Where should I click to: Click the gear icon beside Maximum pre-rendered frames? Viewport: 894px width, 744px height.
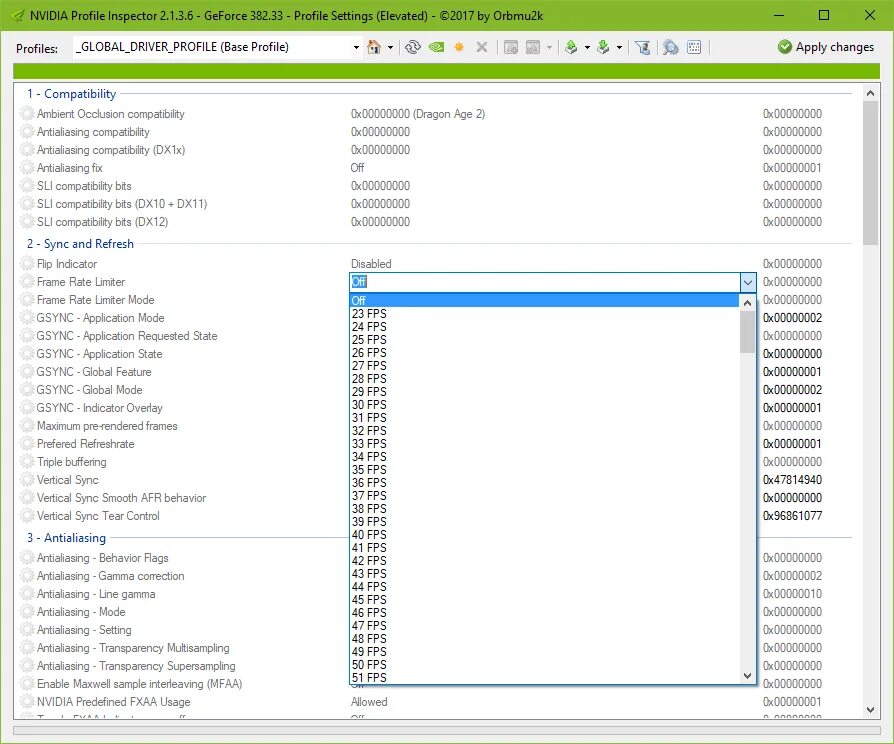pyautogui.click(x=27, y=426)
